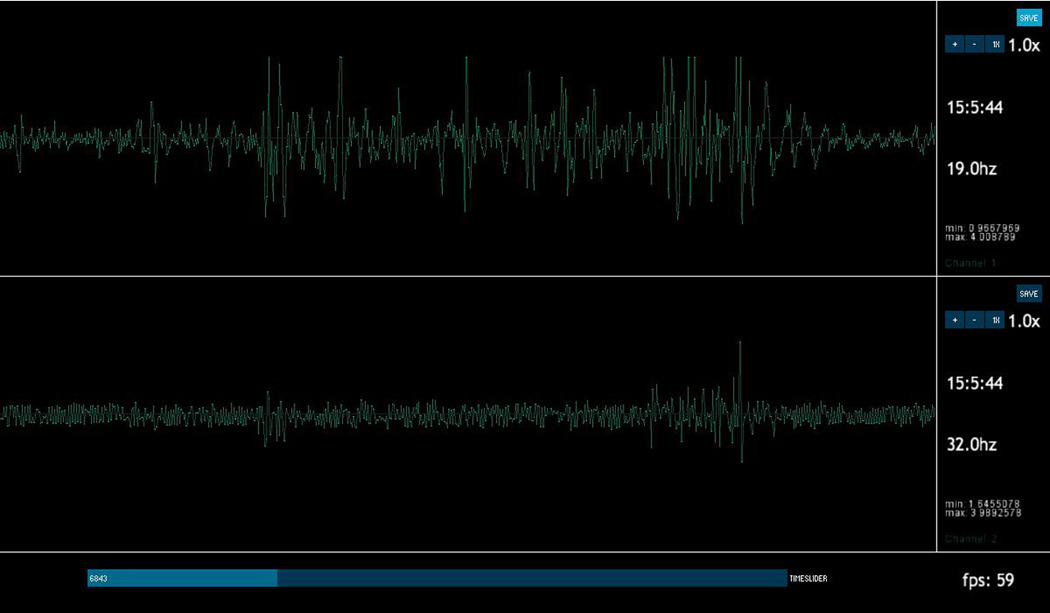Click the highlighted SAVE icon above Channel 1
Image resolution: width=1050 pixels, height=613 pixels.
click(x=1028, y=17)
